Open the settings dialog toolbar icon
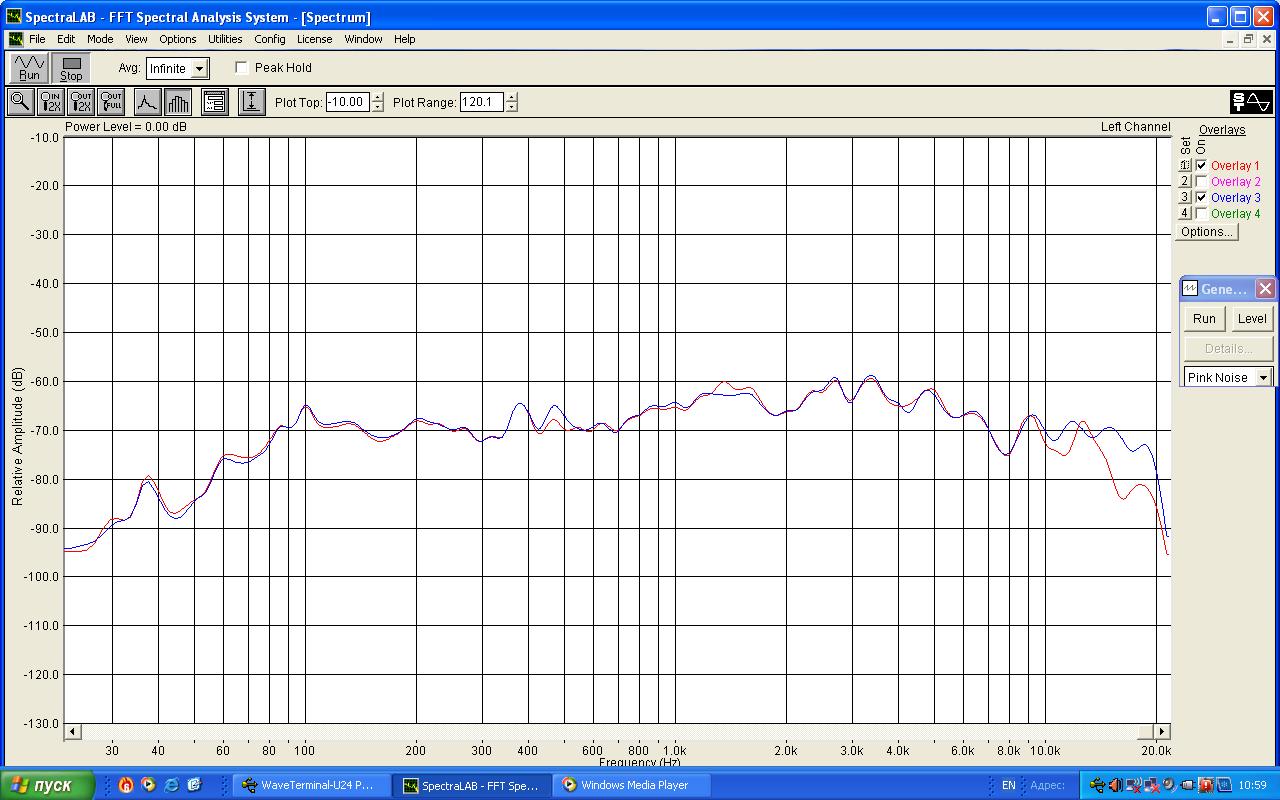This screenshot has width=1280, height=800. (214, 101)
